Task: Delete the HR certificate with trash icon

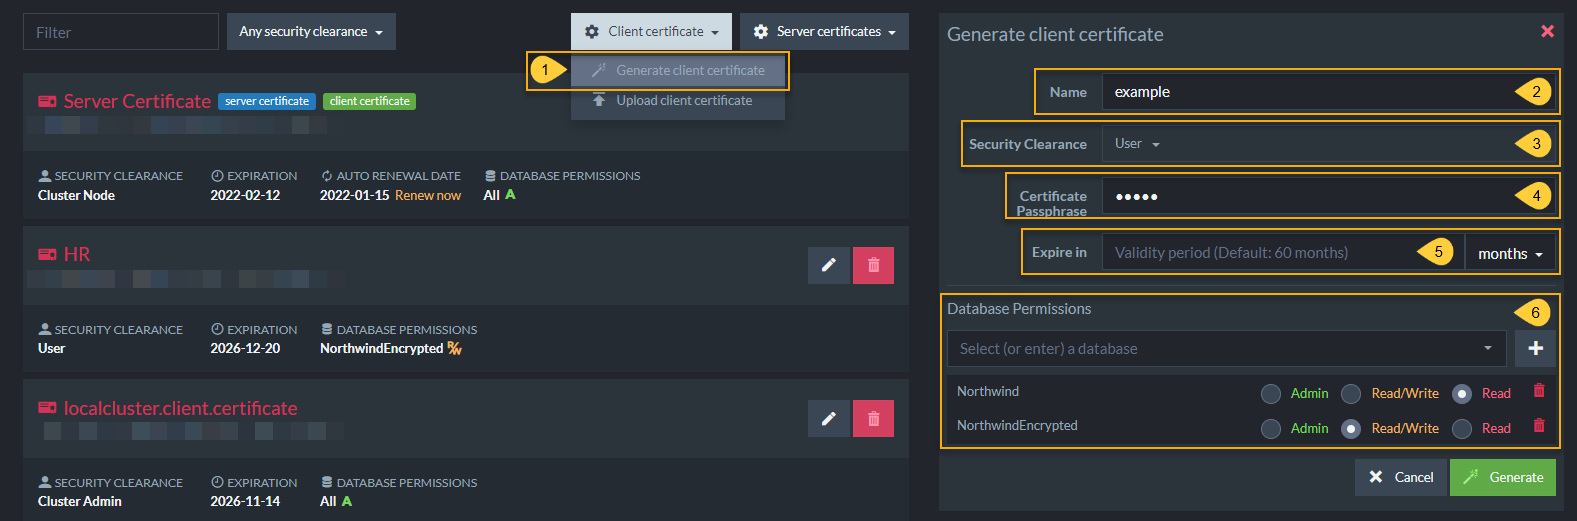Action: [x=873, y=265]
